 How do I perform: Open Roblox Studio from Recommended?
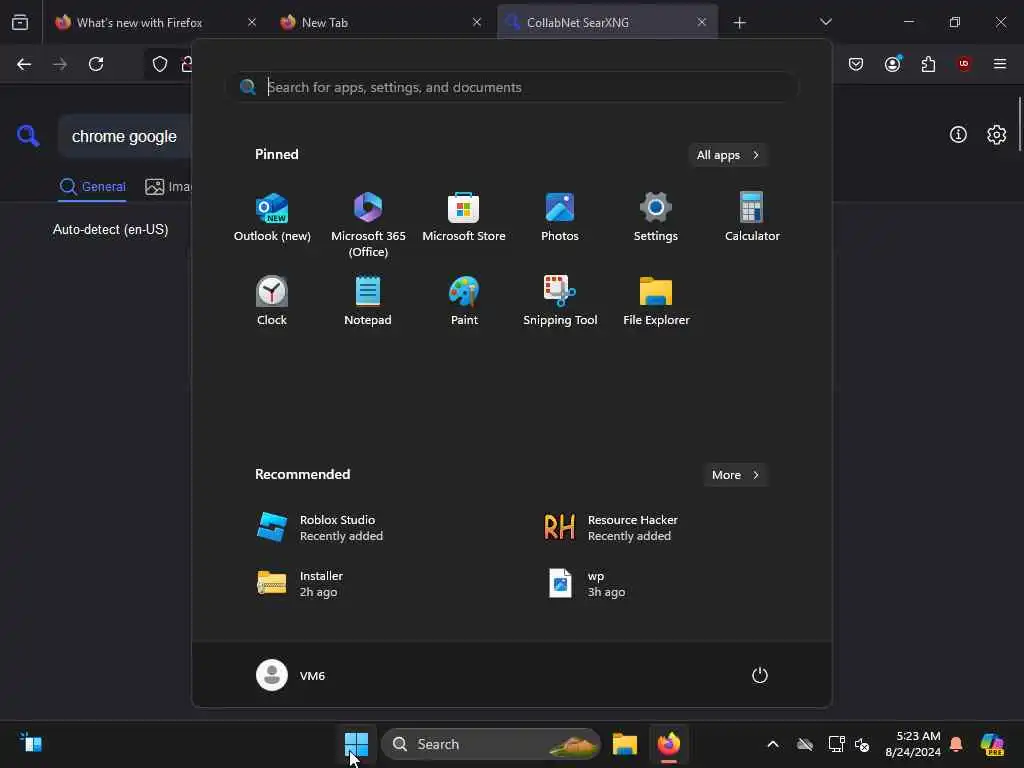click(x=320, y=528)
